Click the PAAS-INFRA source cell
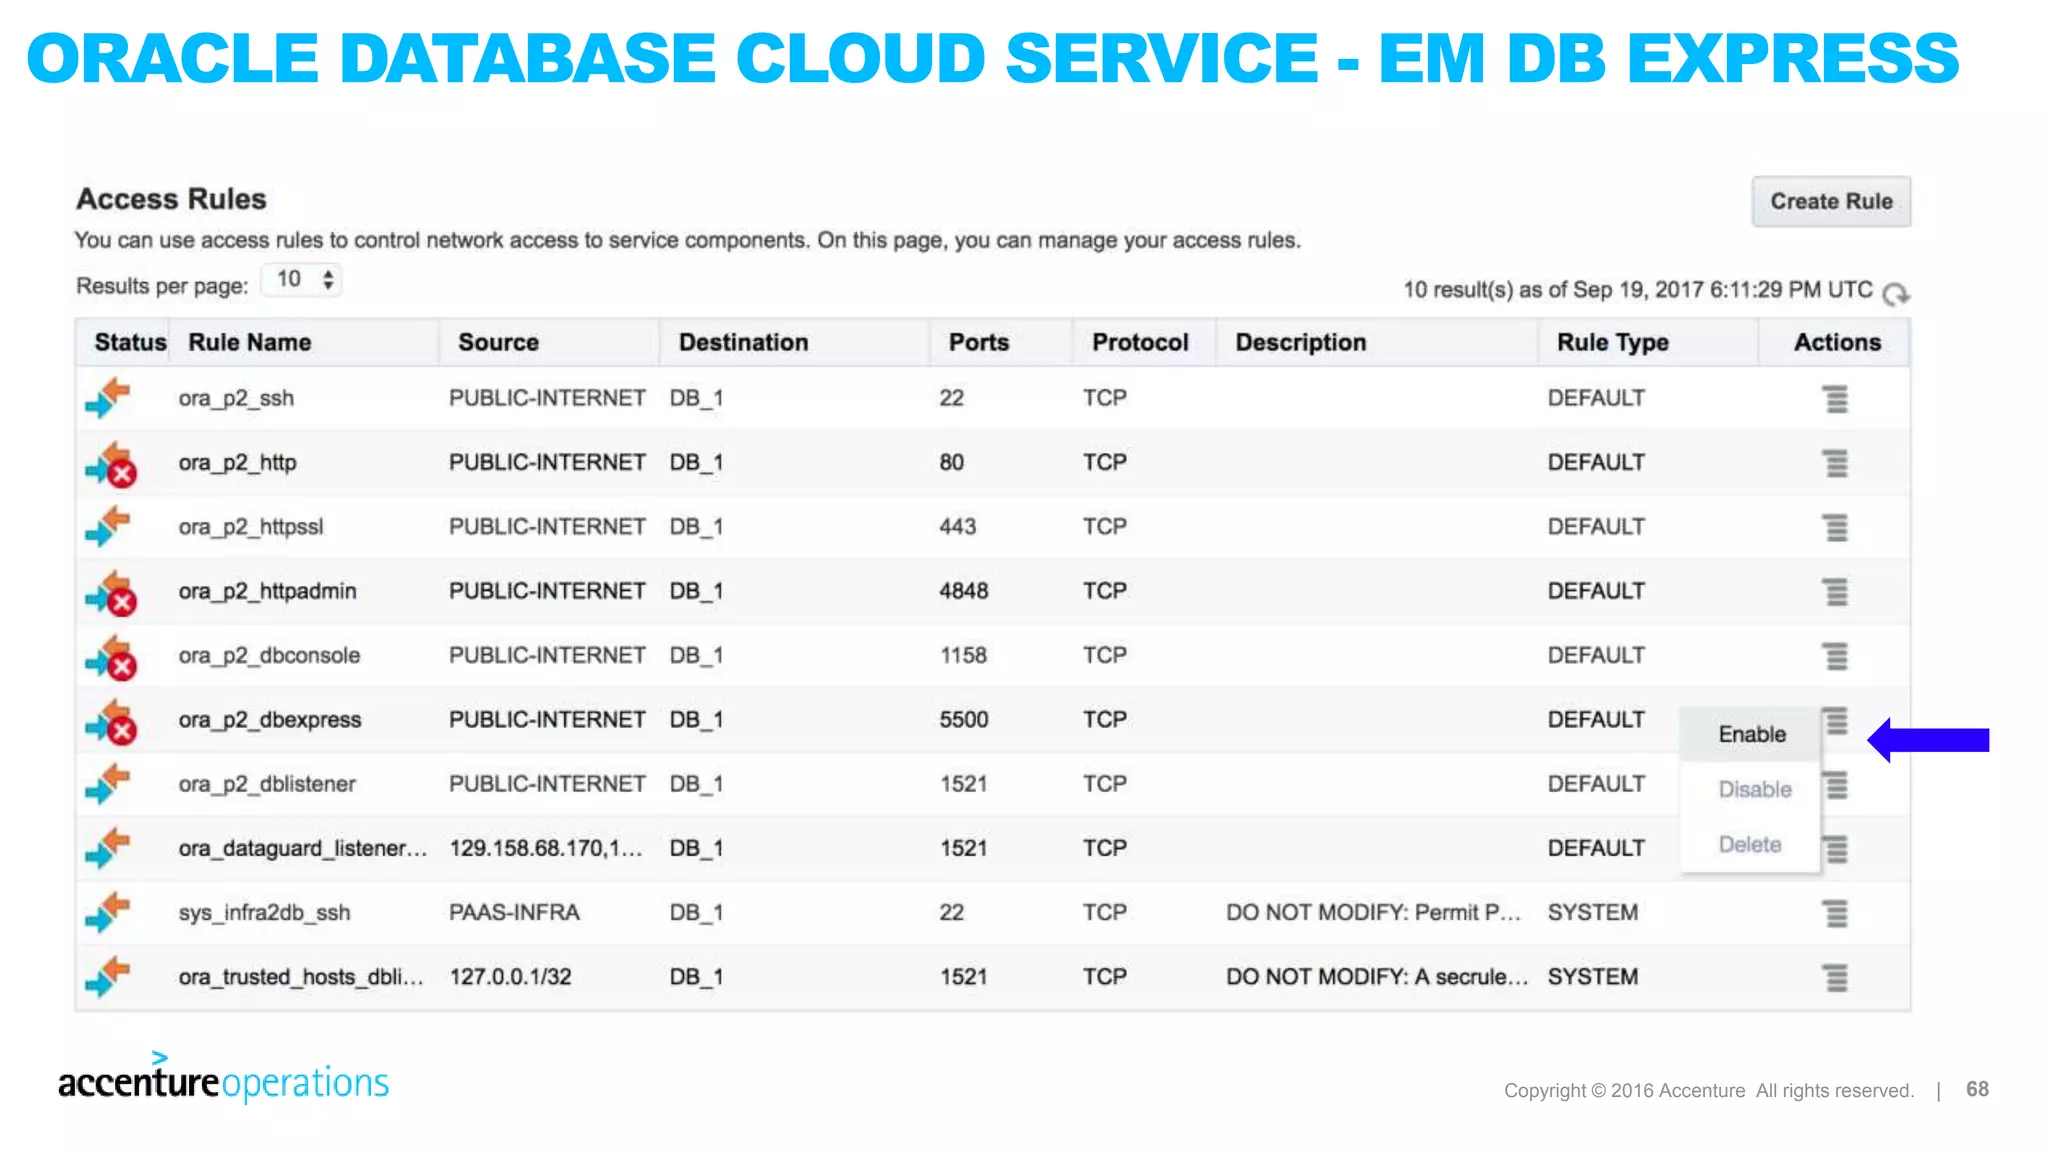 click(x=514, y=912)
